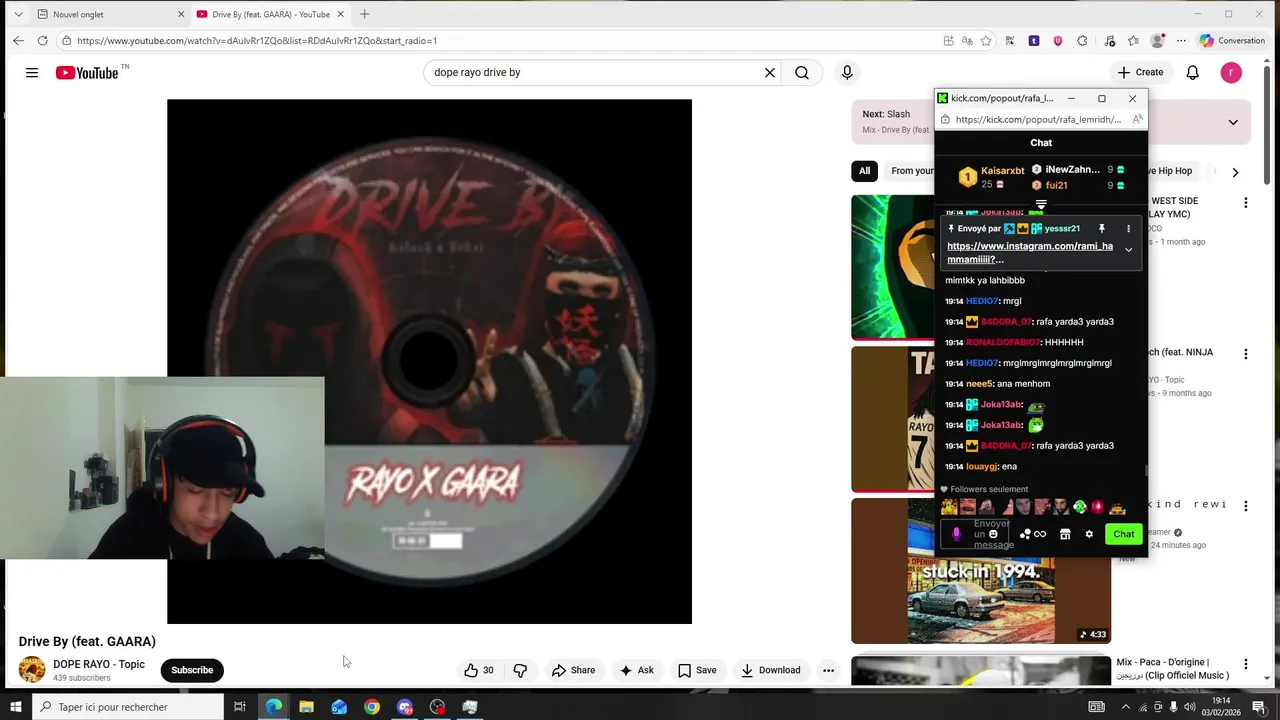The image size is (1280, 720).
Task: Open the stuck in 1994 thumbnail
Action: 981,571
